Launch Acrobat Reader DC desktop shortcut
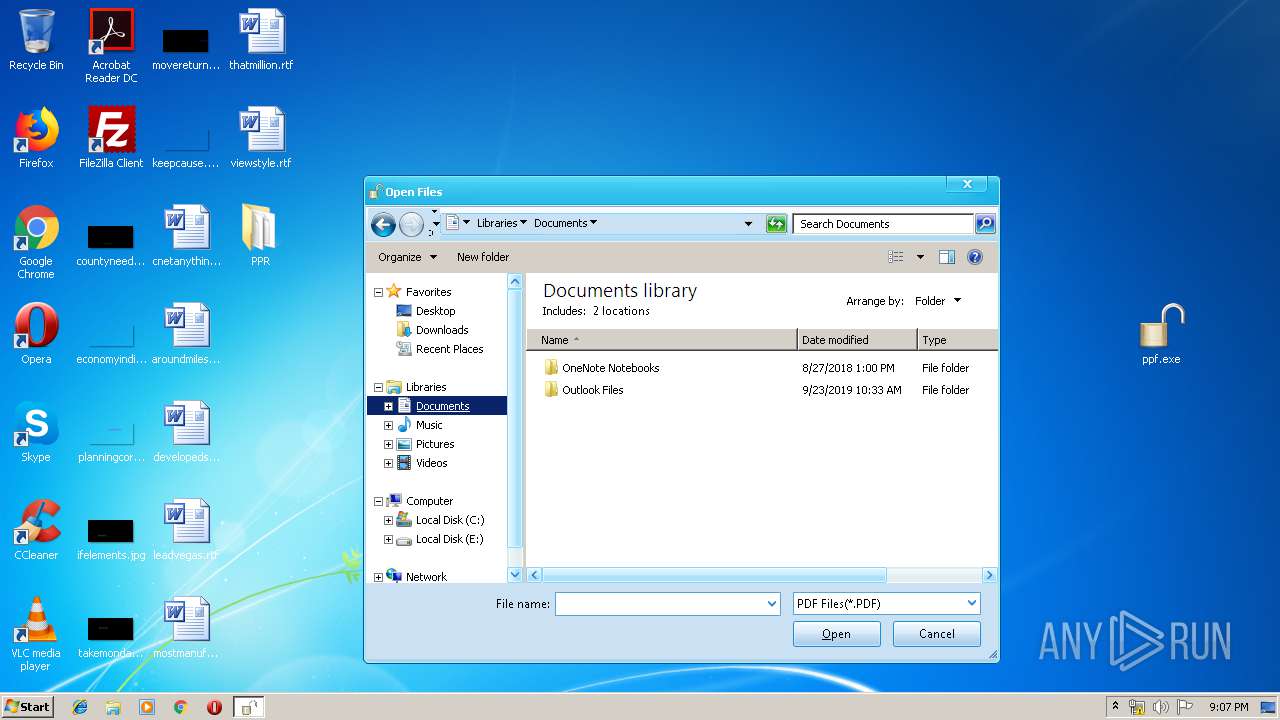This screenshot has width=1280, height=720. coord(111,46)
